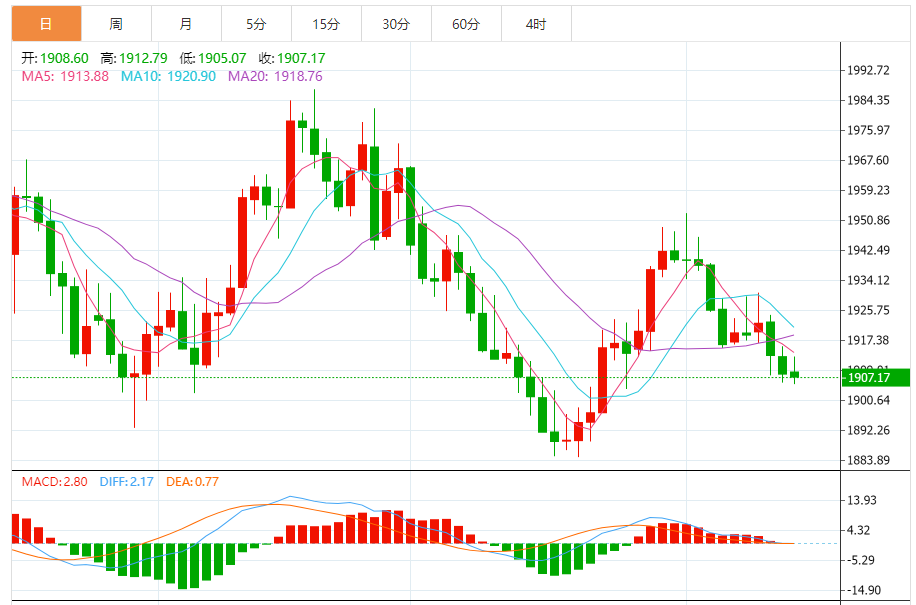Click the 1892.26 price axis label
The height and width of the screenshot is (605, 916).
tap(868, 430)
